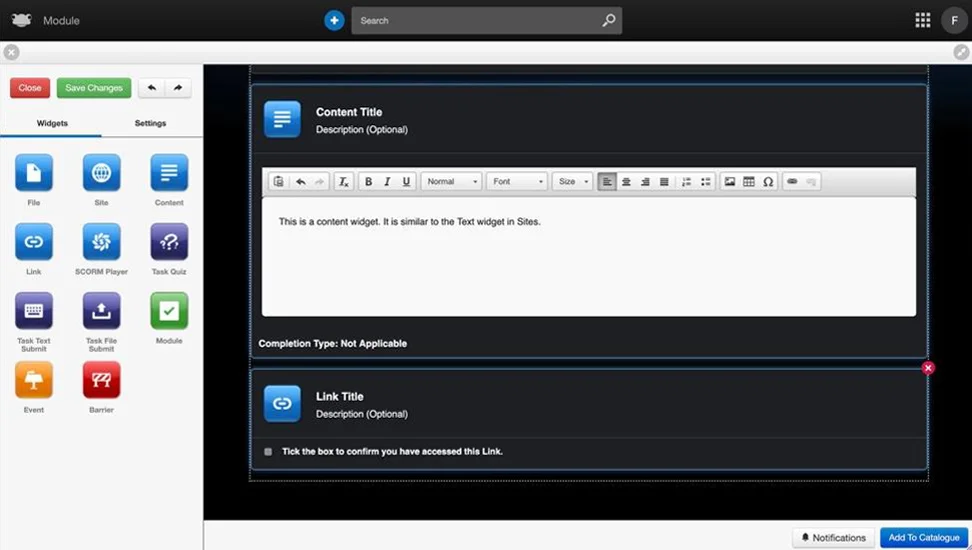The image size is (972, 550).
Task: Click the search magnifier icon
Action: [609, 20]
